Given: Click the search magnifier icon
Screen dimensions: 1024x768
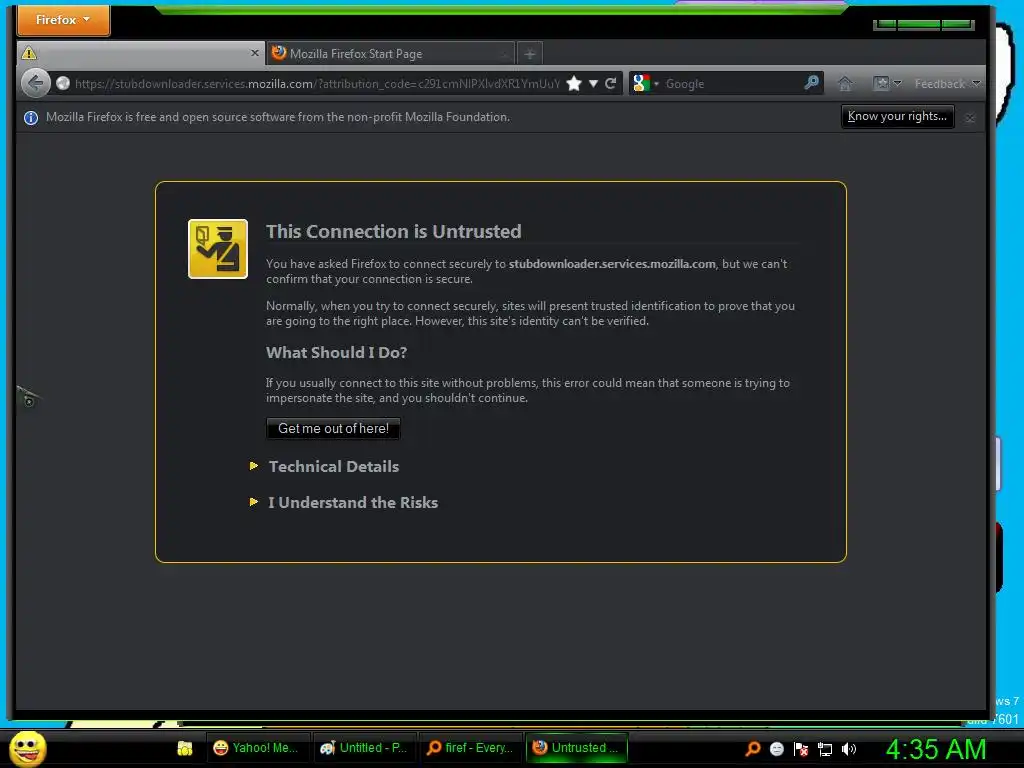Looking at the screenshot, I should tap(811, 82).
